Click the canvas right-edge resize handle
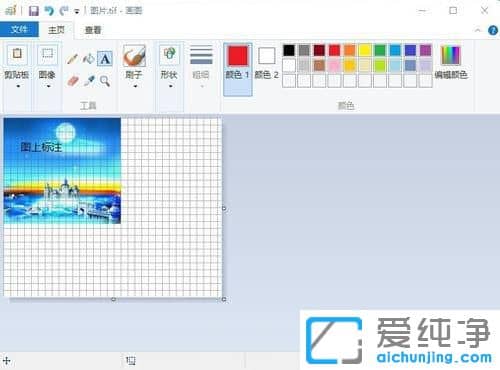 pos(224,209)
